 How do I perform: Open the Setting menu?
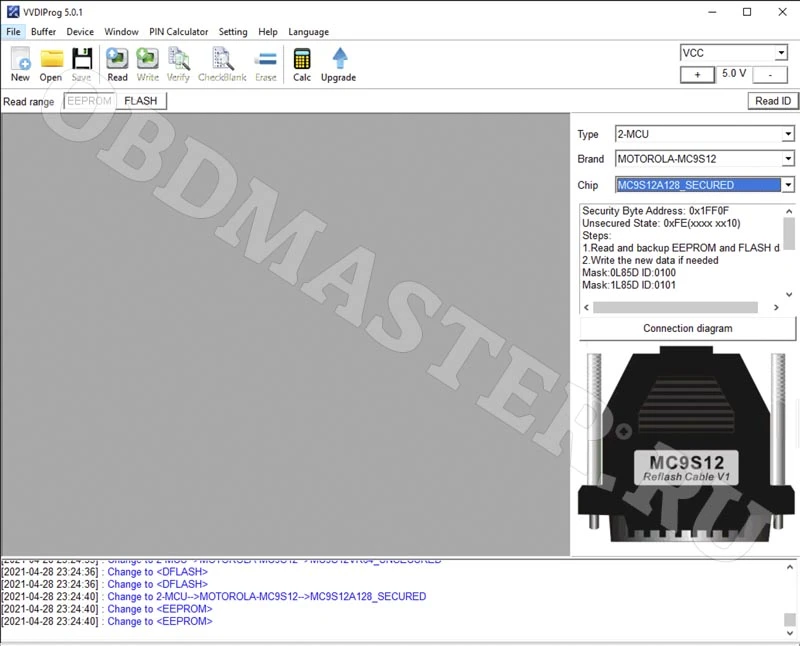coord(233,32)
